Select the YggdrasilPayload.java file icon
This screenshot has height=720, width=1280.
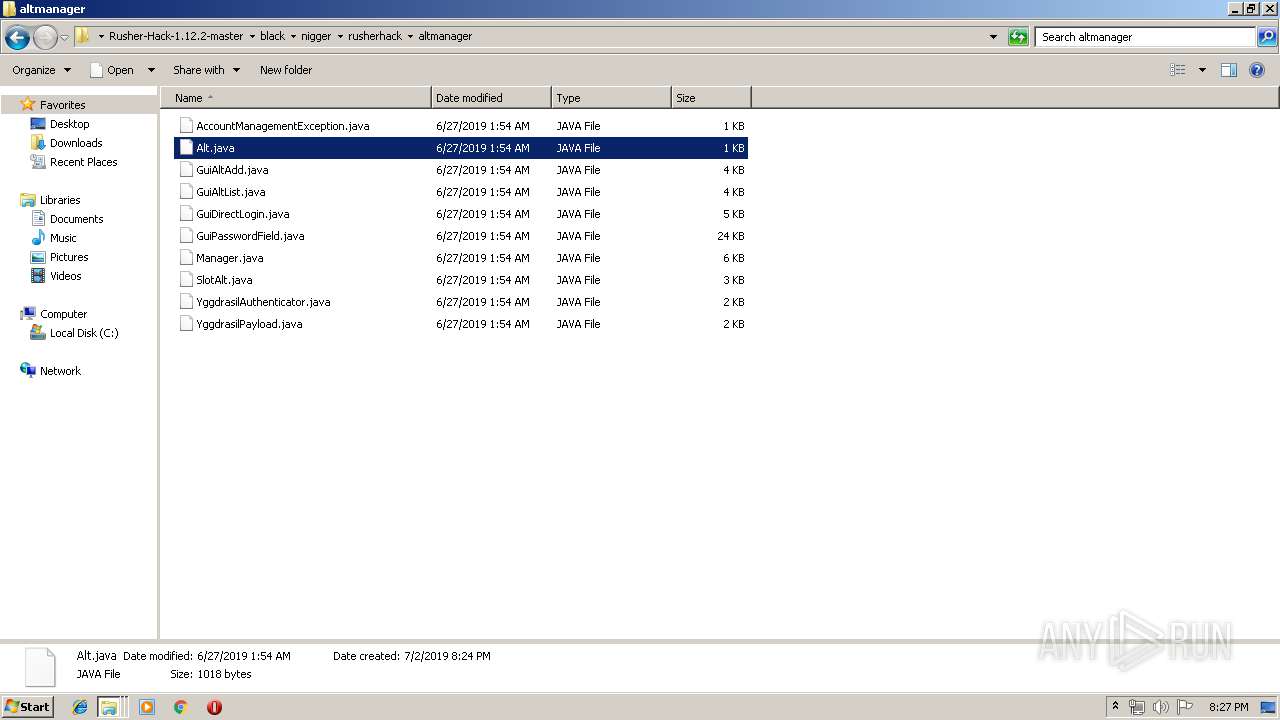tap(186, 324)
